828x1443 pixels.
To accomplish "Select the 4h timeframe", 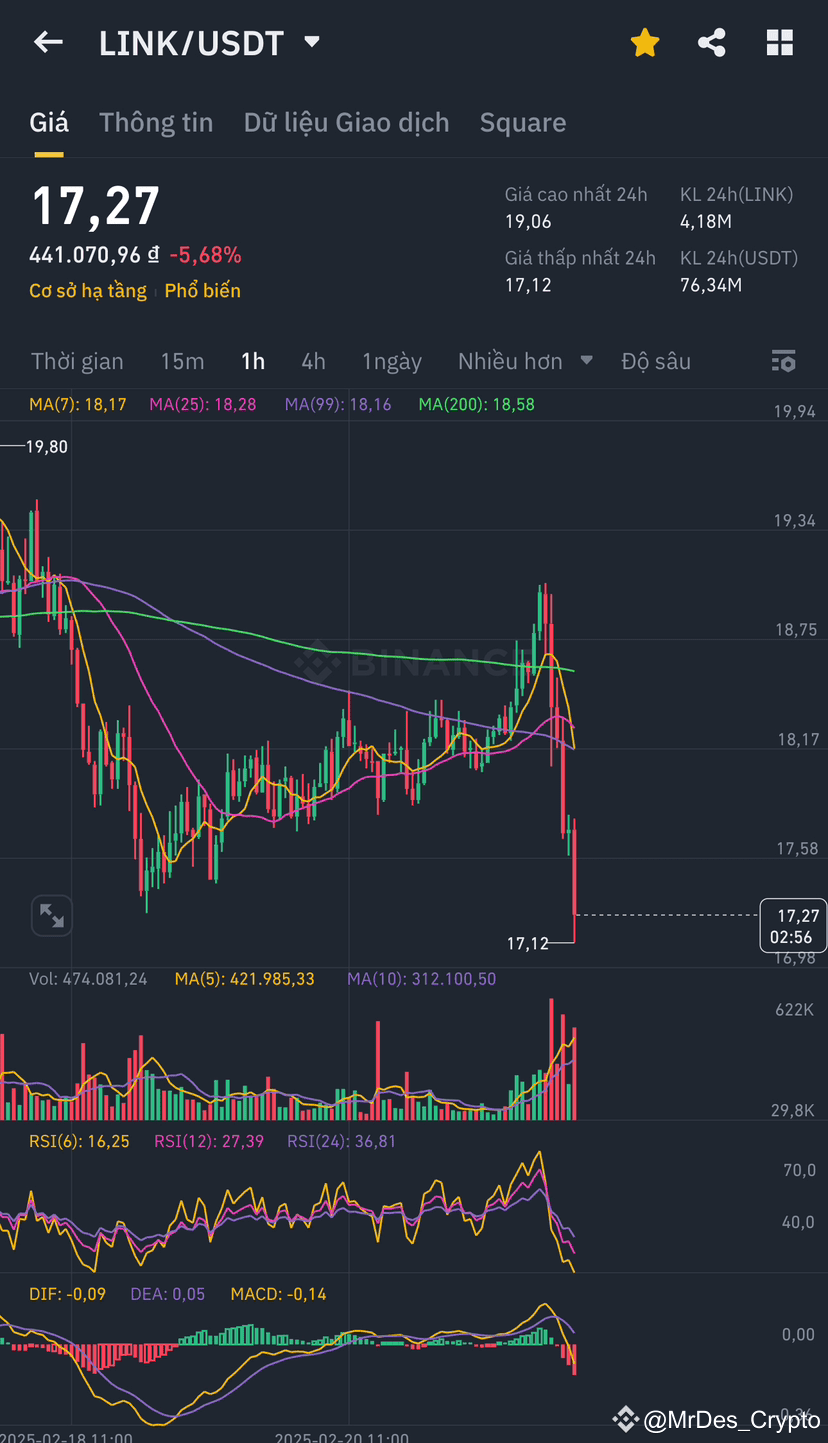I will tap(313, 361).
